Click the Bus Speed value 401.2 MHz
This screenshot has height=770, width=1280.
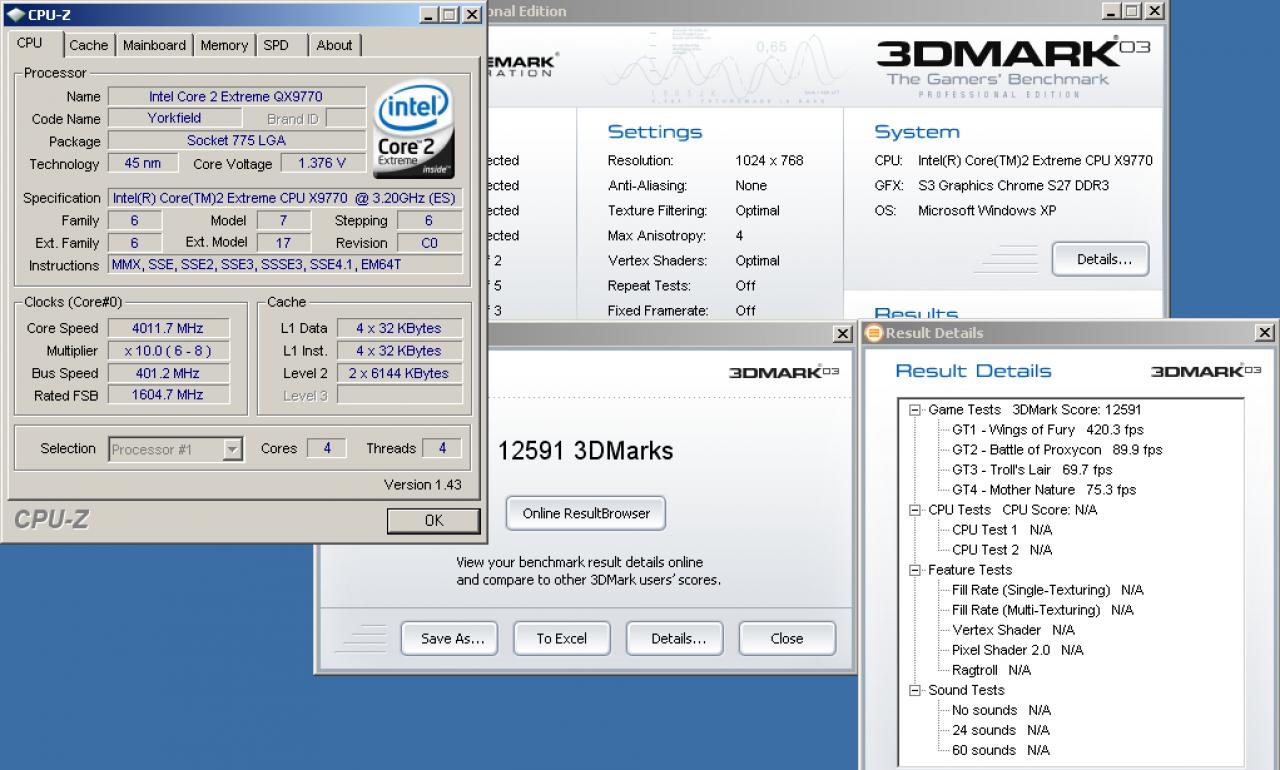coord(167,373)
